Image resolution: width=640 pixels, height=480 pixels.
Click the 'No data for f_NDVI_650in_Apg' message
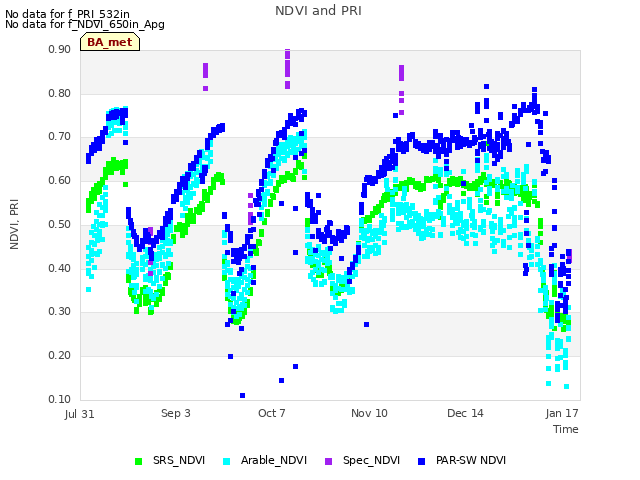[x=85, y=24]
